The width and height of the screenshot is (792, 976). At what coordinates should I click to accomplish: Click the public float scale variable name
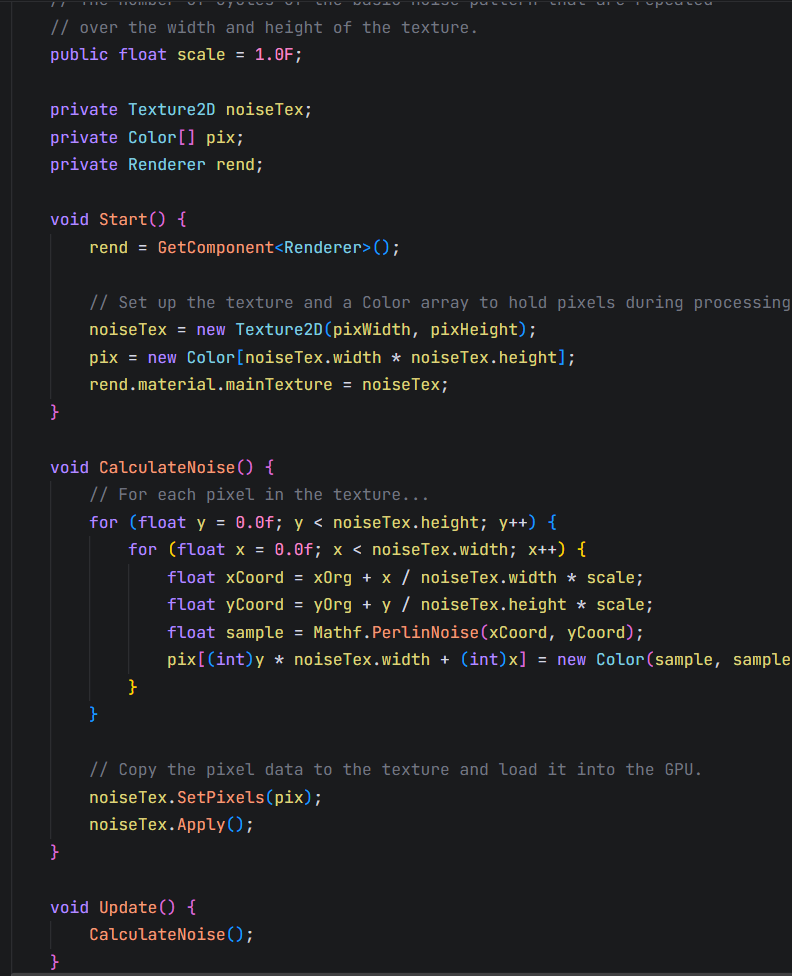pos(201,55)
